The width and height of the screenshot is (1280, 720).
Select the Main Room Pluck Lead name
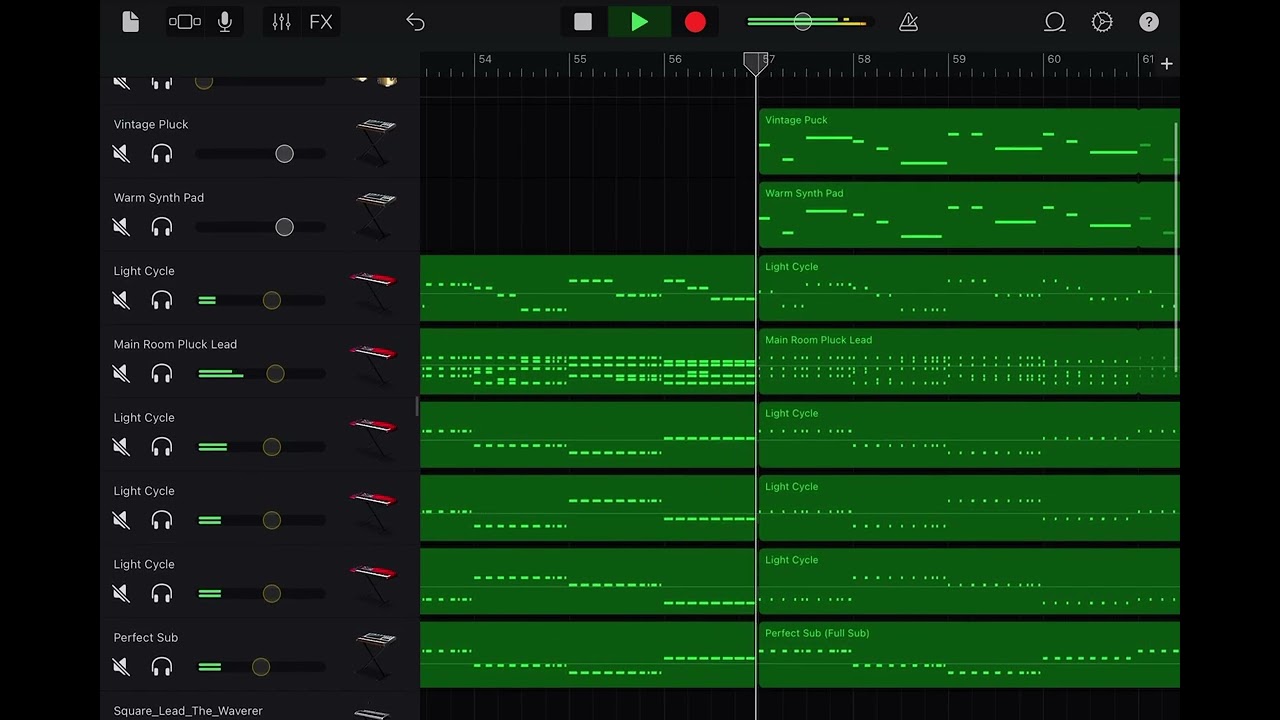pyautogui.click(x=175, y=344)
